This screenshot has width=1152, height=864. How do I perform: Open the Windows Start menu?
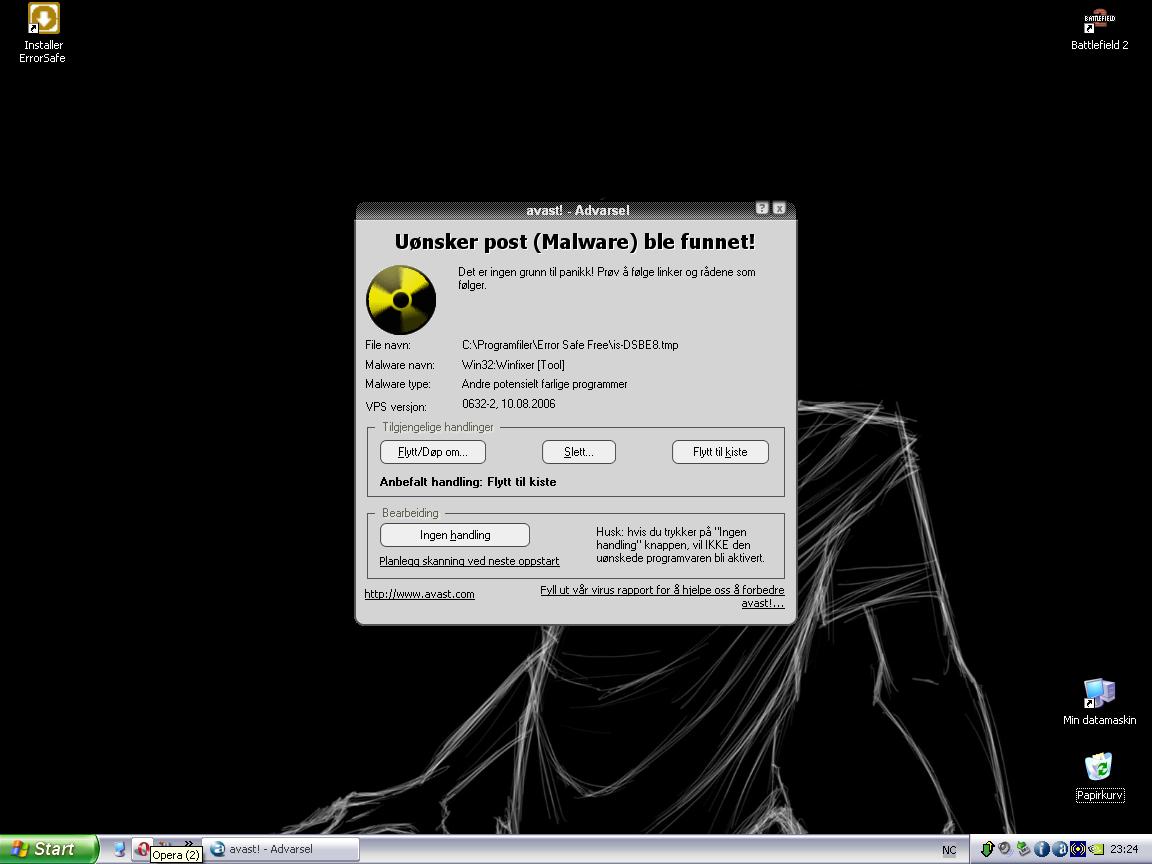48,849
